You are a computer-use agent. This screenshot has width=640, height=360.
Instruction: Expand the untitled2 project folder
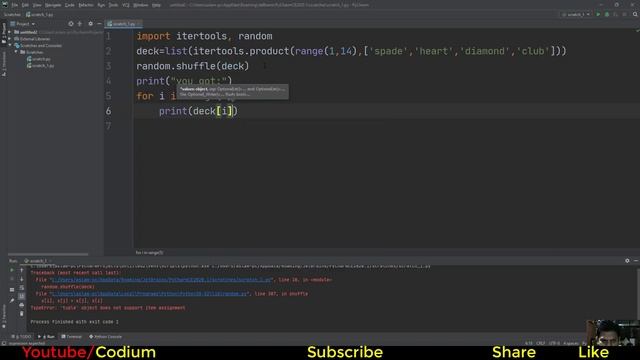click(10, 32)
